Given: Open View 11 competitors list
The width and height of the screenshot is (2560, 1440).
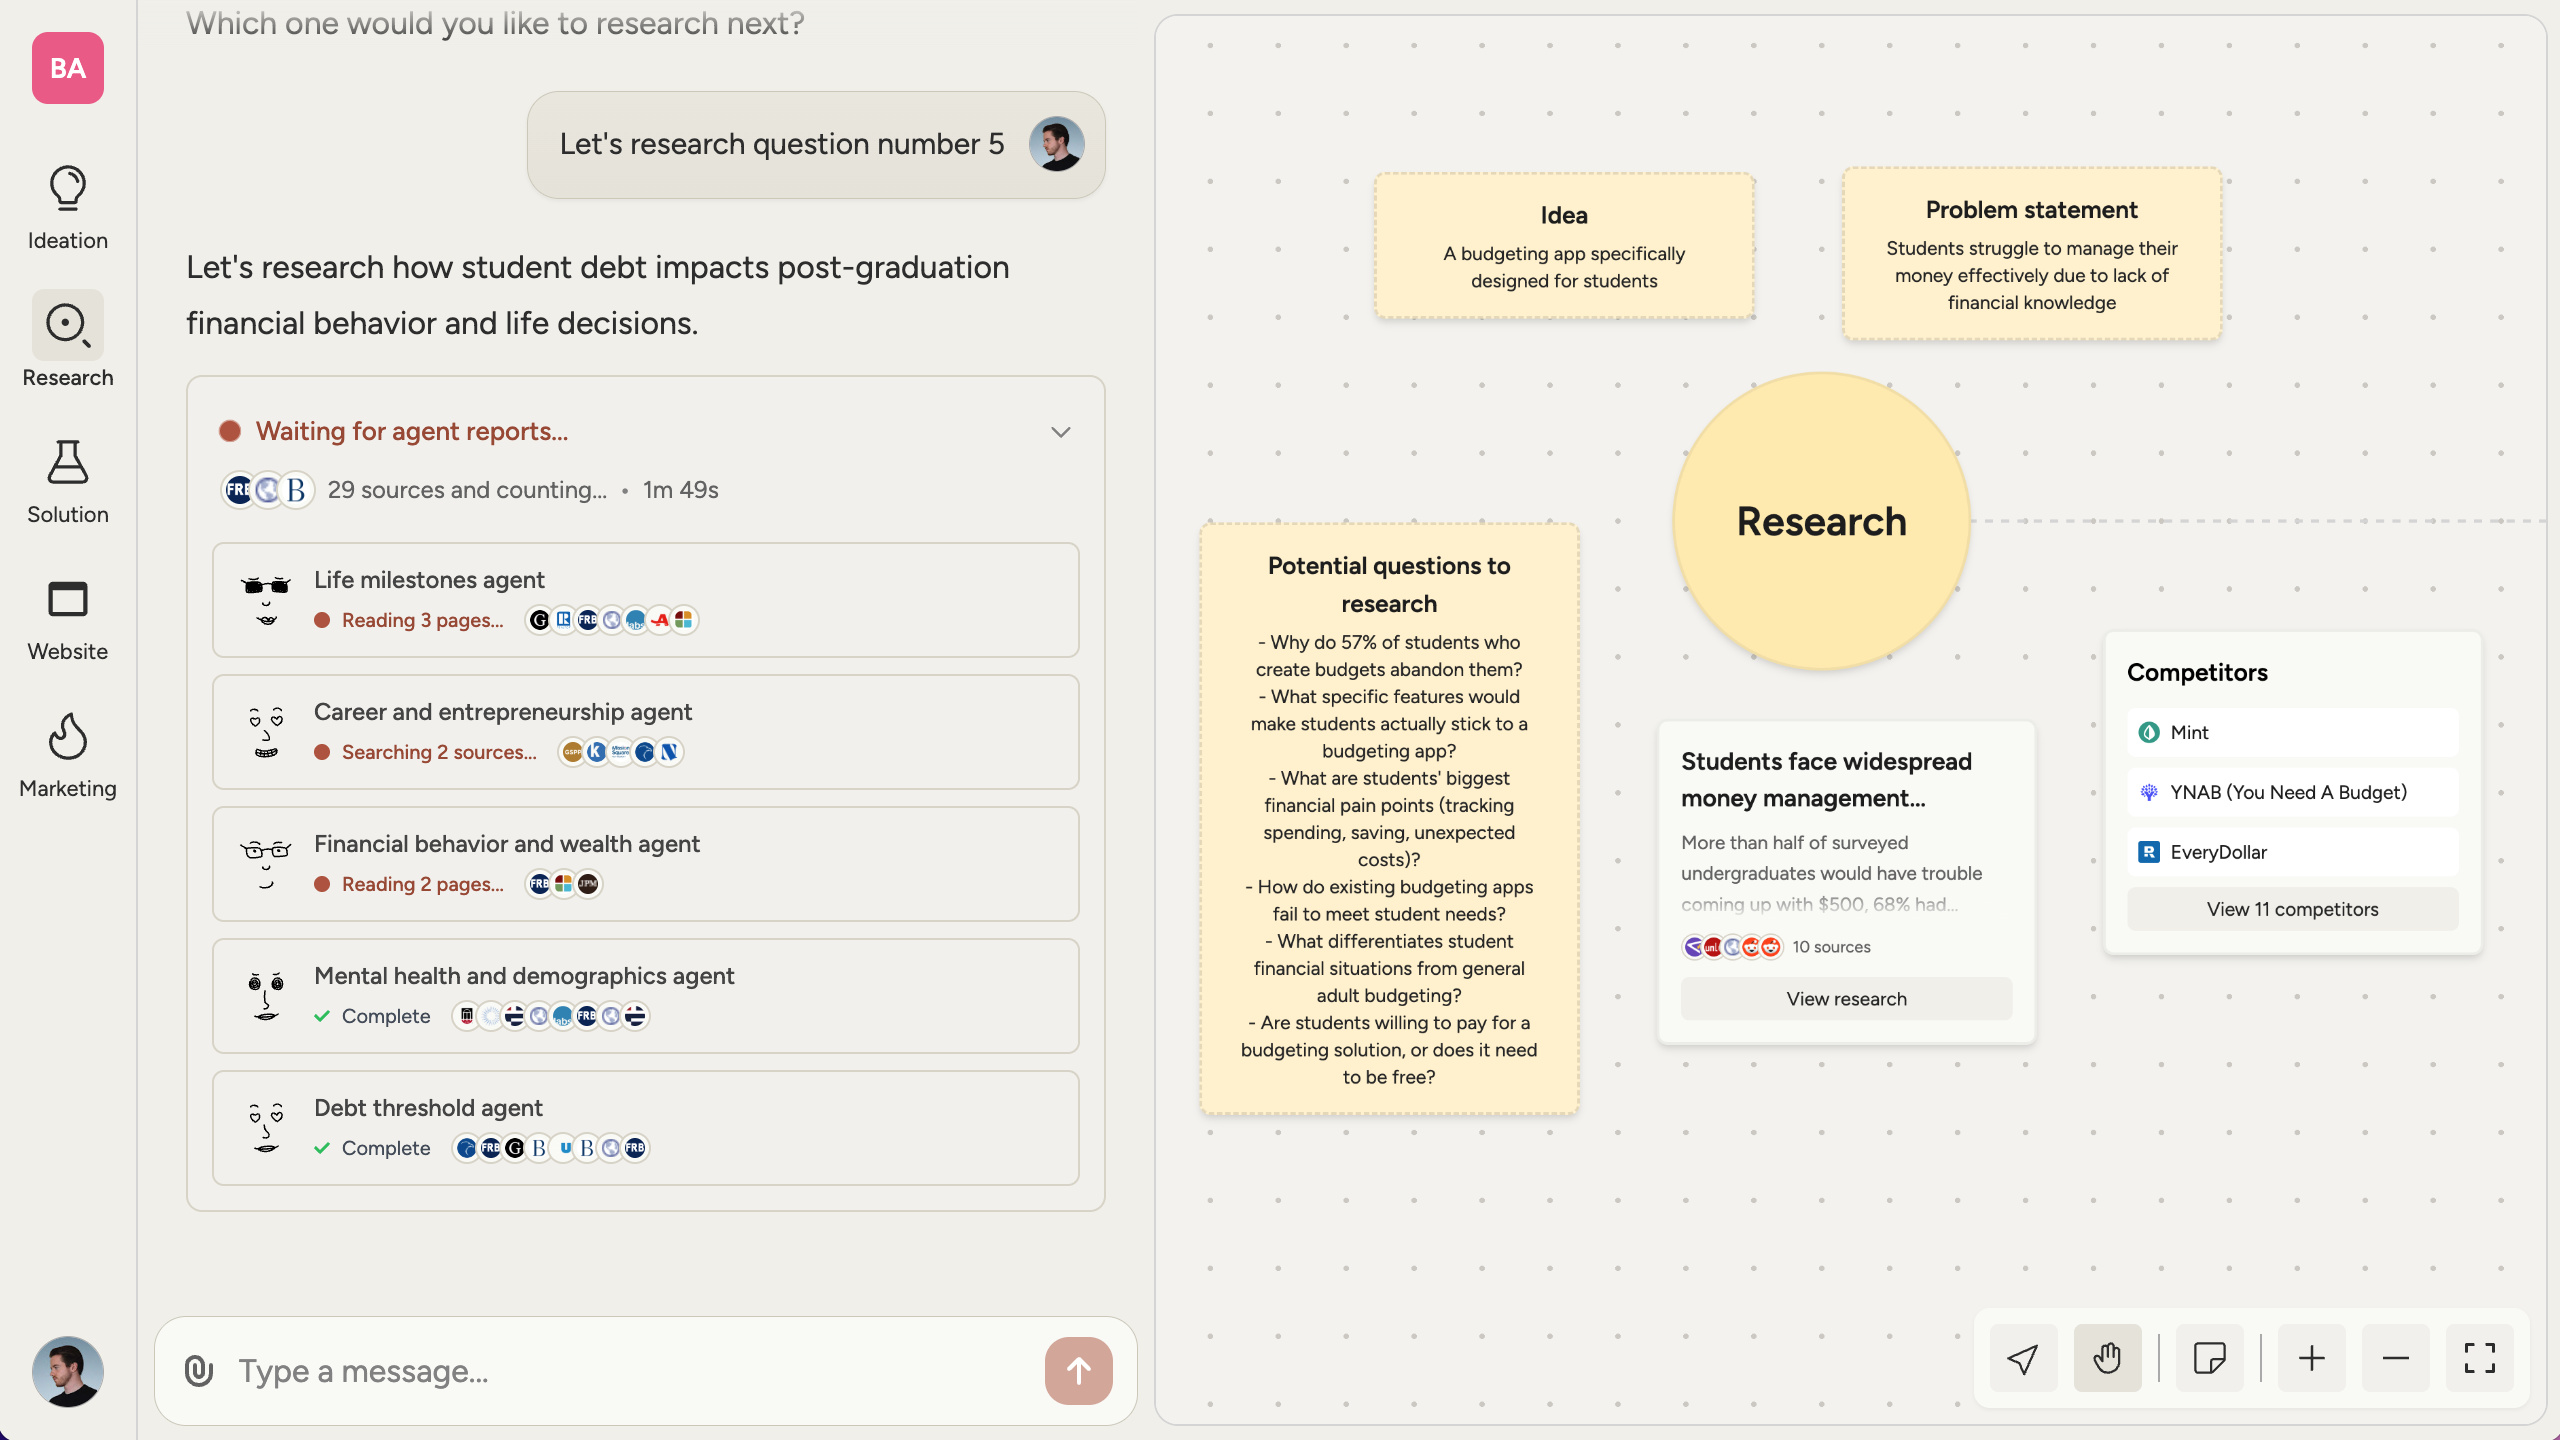Looking at the screenshot, I should (2292, 909).
